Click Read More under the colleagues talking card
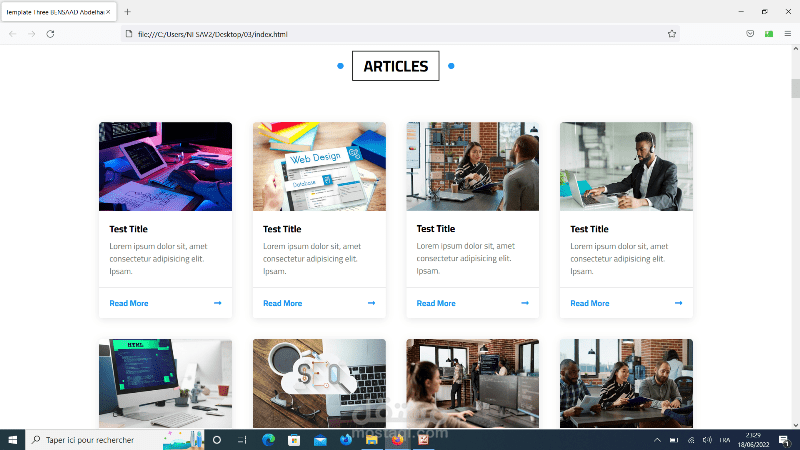 (436, 303)
